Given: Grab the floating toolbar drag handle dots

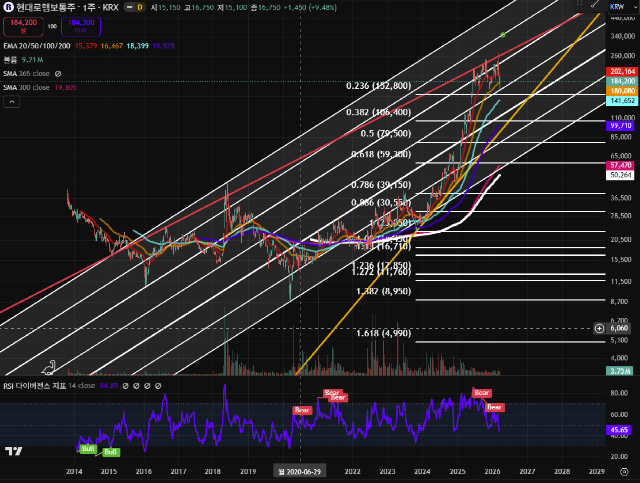Looking at the screenshot, I should click(579, 3).
